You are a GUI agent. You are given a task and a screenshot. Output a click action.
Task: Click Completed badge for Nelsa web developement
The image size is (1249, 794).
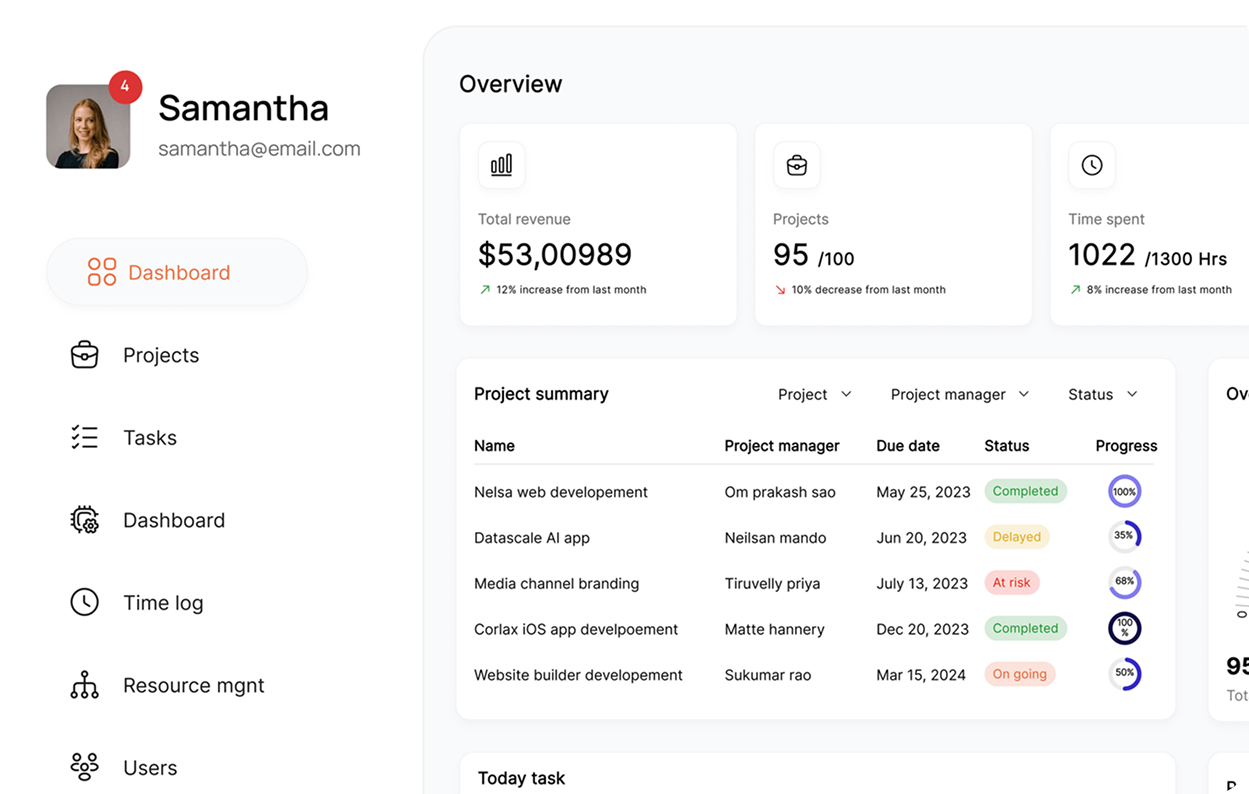[x=1025, y=491]
